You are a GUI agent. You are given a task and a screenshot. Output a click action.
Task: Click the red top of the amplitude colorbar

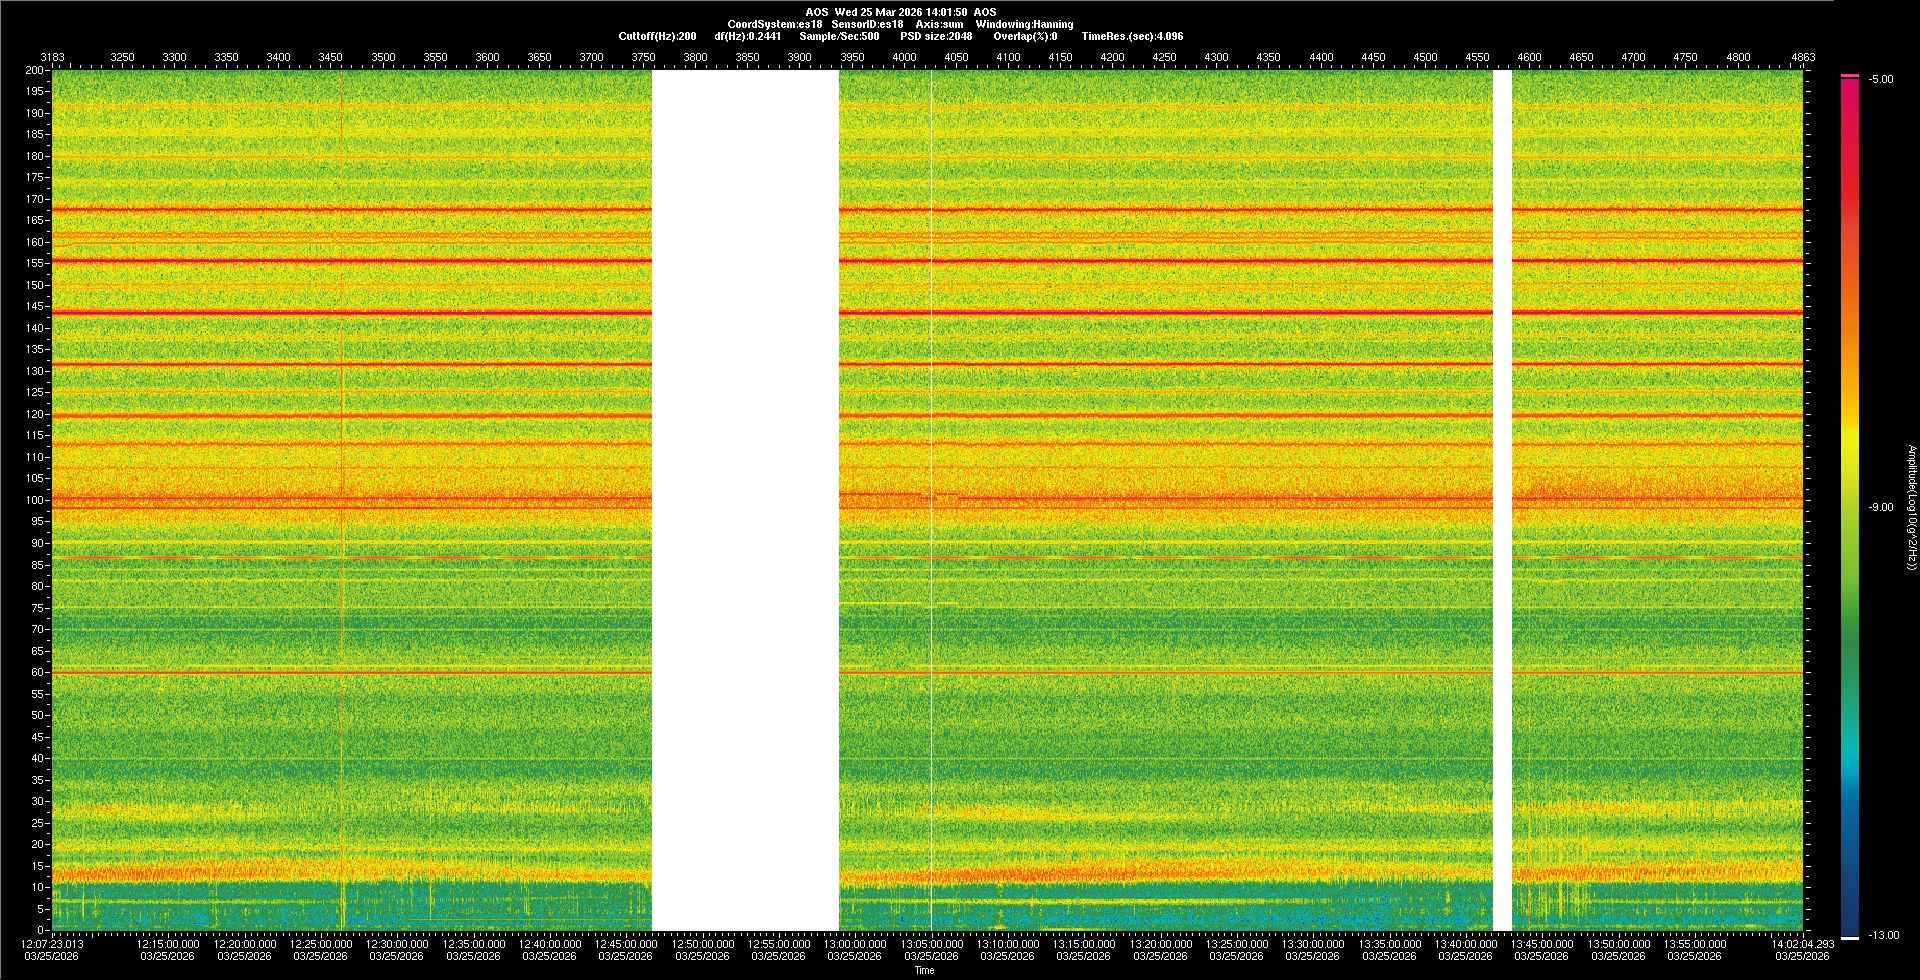coord(1850,77)
